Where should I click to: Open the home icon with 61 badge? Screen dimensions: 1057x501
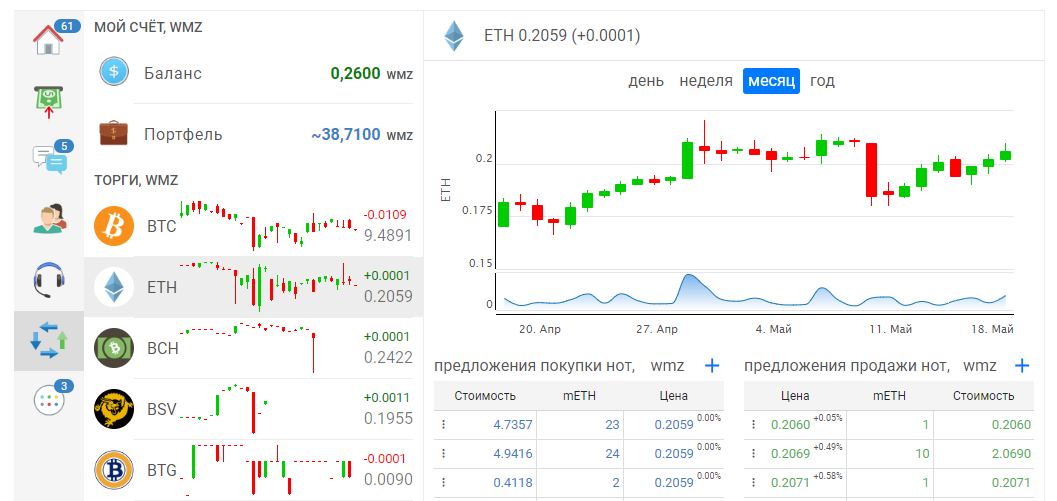49,40
